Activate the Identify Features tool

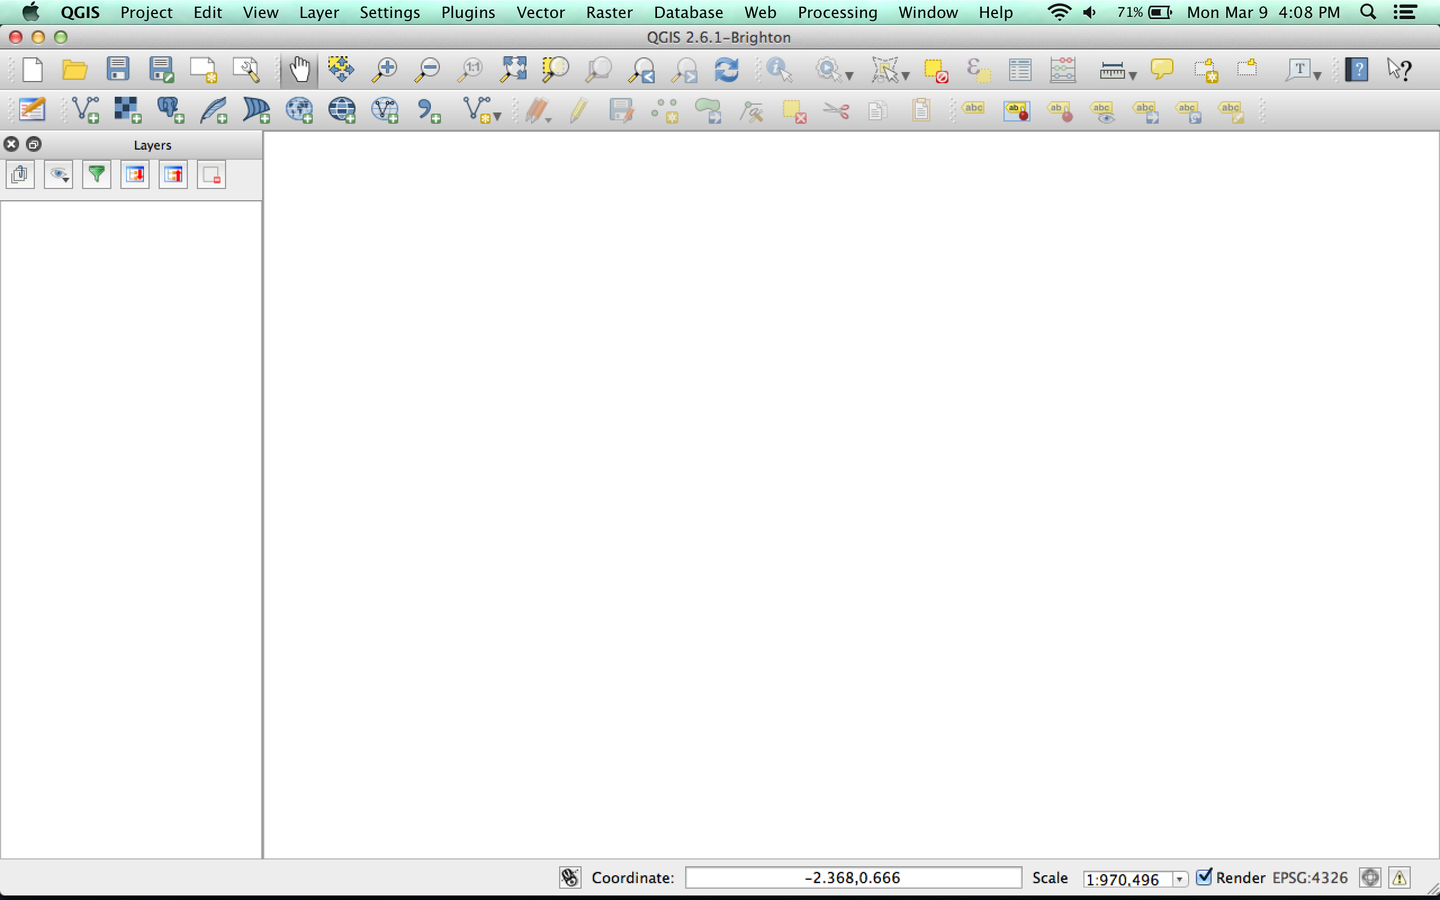(780, 70)
